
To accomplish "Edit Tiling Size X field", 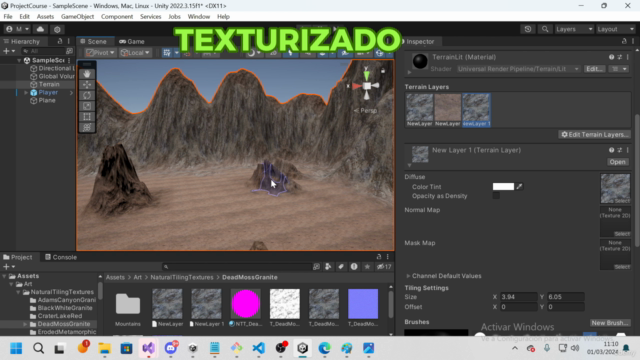I will [x=518, y=297].
